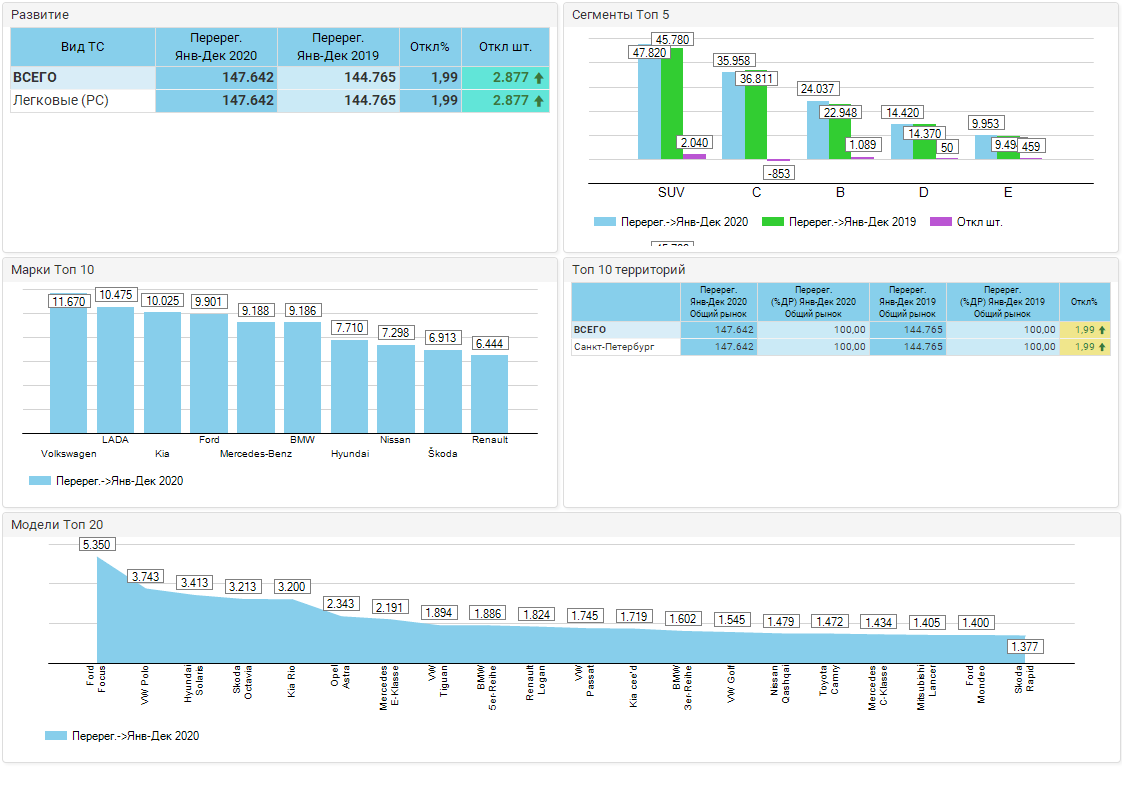Click green 2019 legend swatch in Сегменты chart

[772, 222]
